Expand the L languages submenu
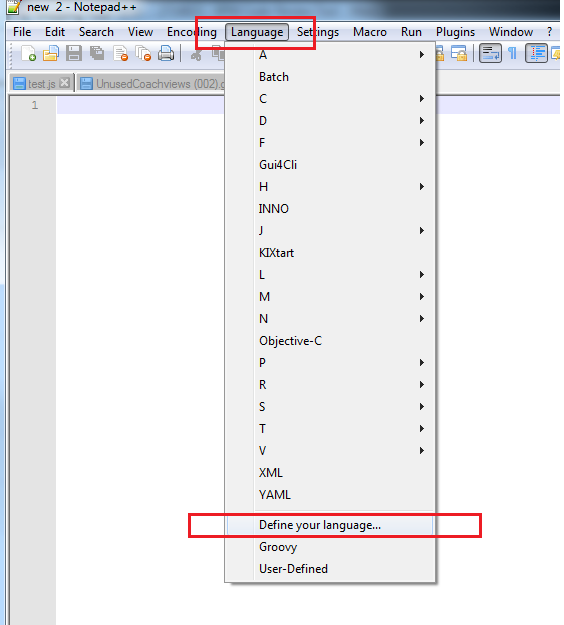 tap(330, 275)
